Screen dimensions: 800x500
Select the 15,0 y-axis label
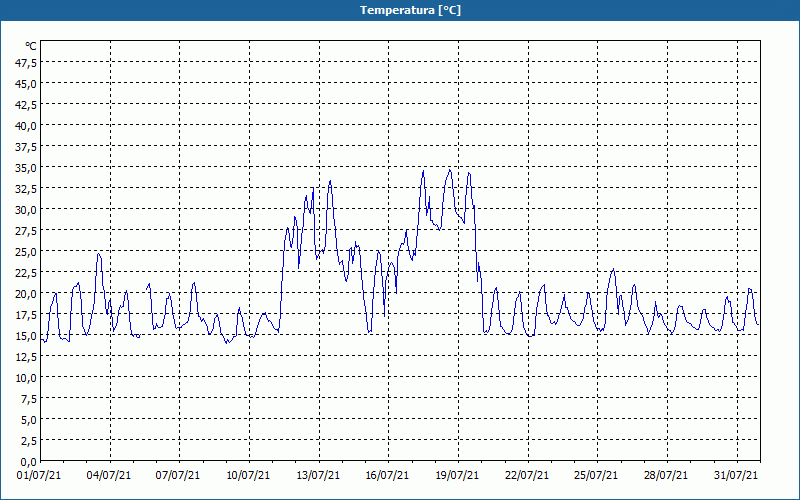click(x=27, y=336)
